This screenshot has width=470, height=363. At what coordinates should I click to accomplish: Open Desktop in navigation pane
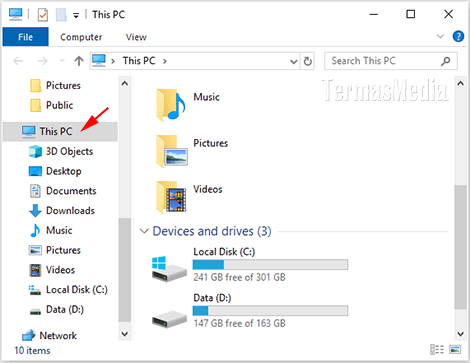pos(55,171)
